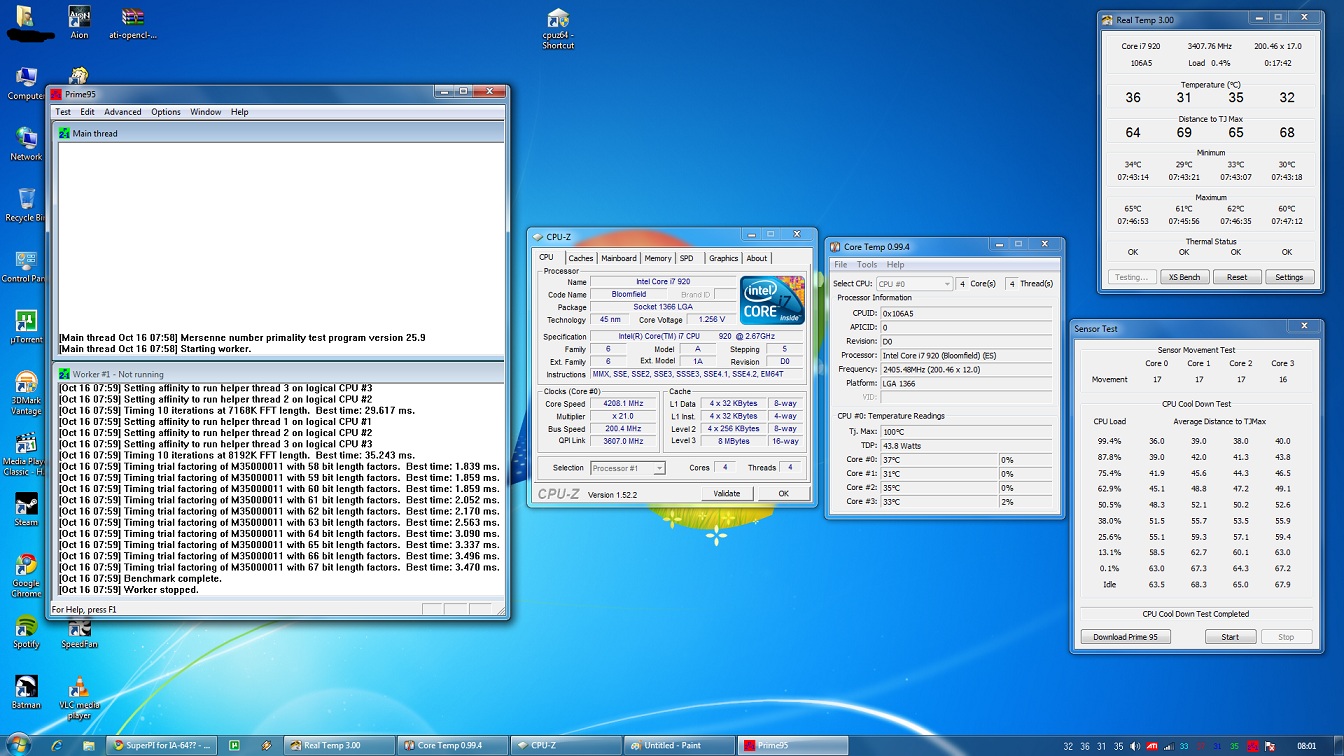Click the Reset button in Real Temp
Viewport: 1344px width, 756px height.
pyautogui.click(x=1237, y=277)
